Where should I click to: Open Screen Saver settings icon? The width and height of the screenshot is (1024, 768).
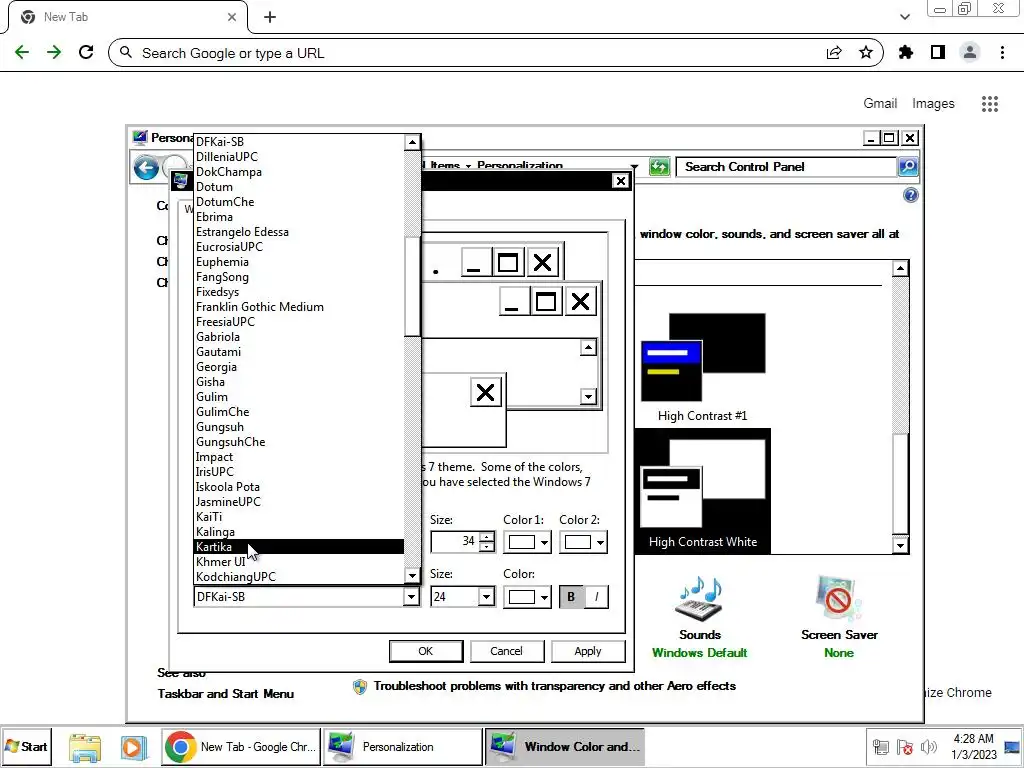pos(839,598)
